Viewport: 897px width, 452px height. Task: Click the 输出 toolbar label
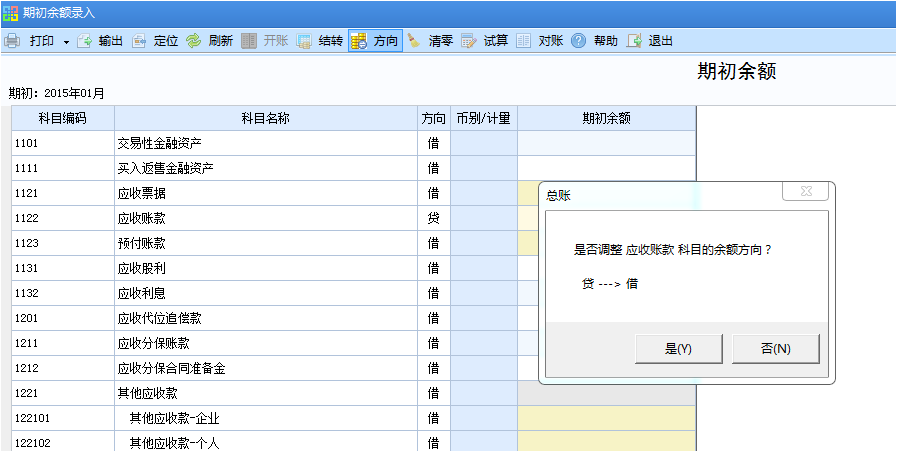[x=110, y=41]
